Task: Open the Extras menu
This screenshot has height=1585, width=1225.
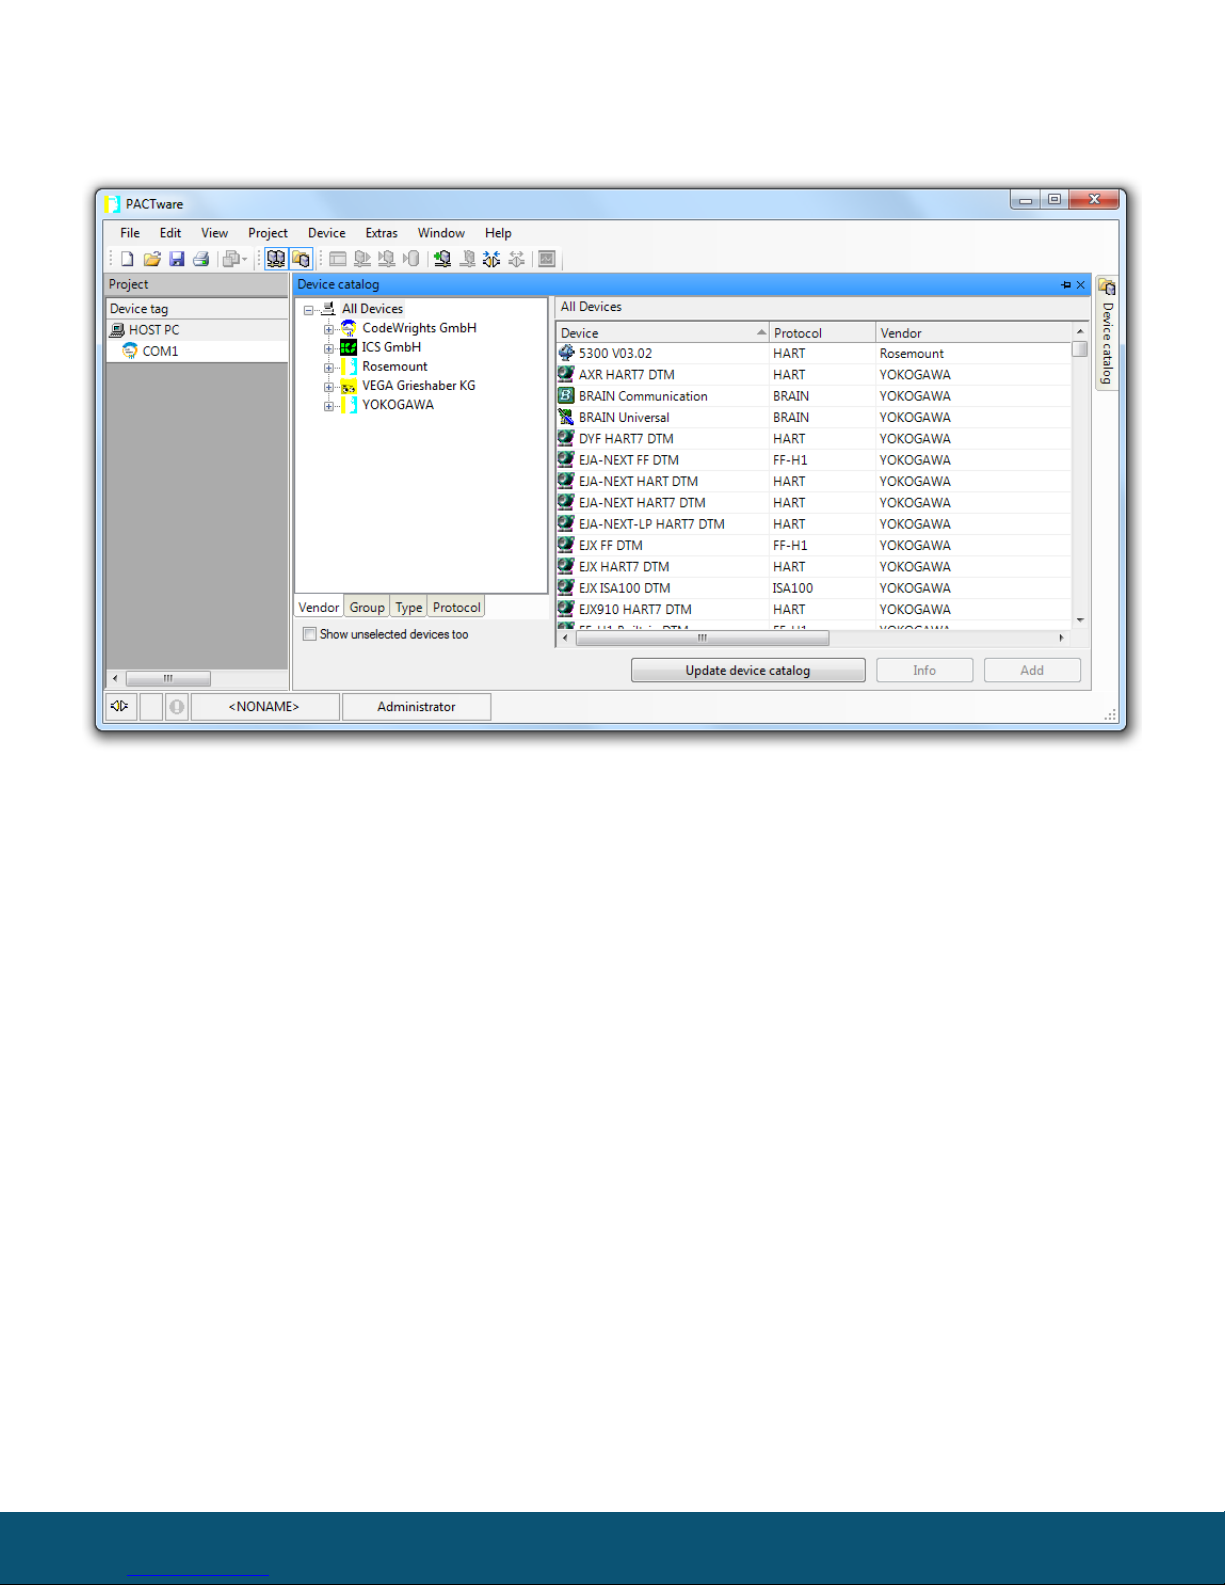Action: [381, 233]
